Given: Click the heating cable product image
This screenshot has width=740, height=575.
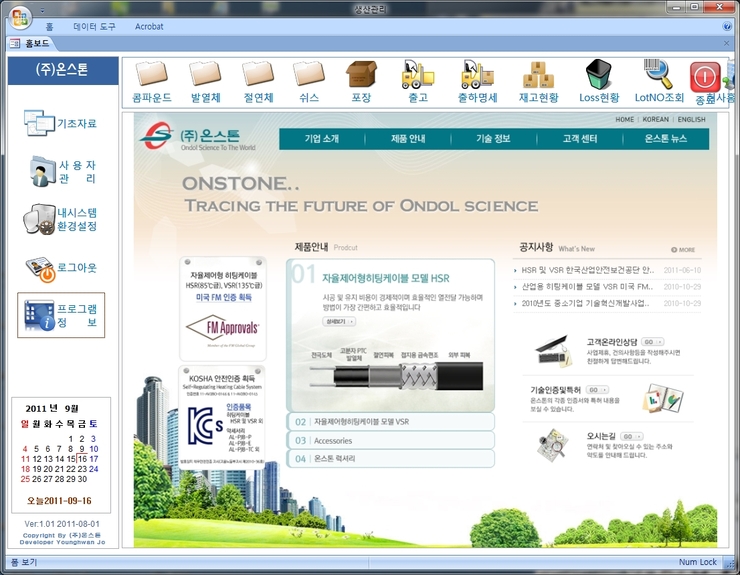Looking at the screenshot, I should 396,376.
